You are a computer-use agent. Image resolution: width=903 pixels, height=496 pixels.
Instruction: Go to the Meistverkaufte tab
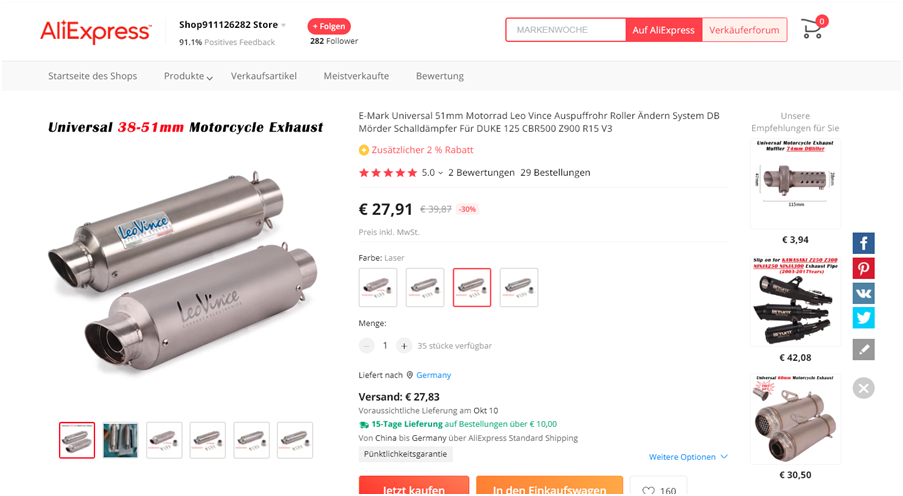coord(356,76)
